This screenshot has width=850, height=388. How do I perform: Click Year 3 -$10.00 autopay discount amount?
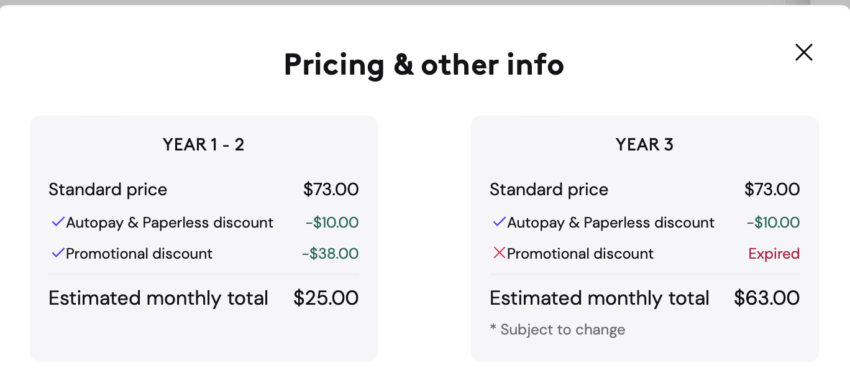tap(773, 223)
